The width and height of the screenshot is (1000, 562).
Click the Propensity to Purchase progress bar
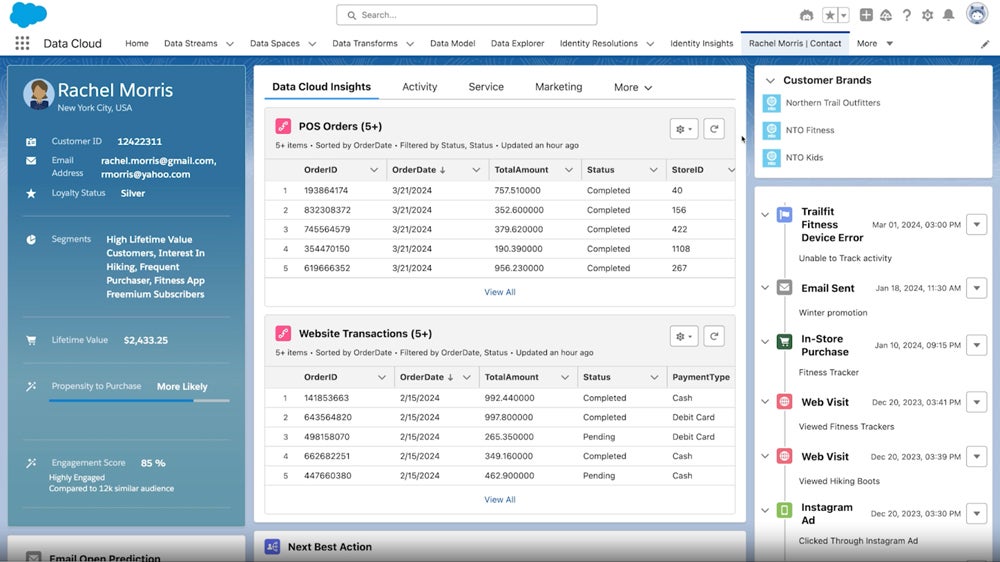point(139,401)
